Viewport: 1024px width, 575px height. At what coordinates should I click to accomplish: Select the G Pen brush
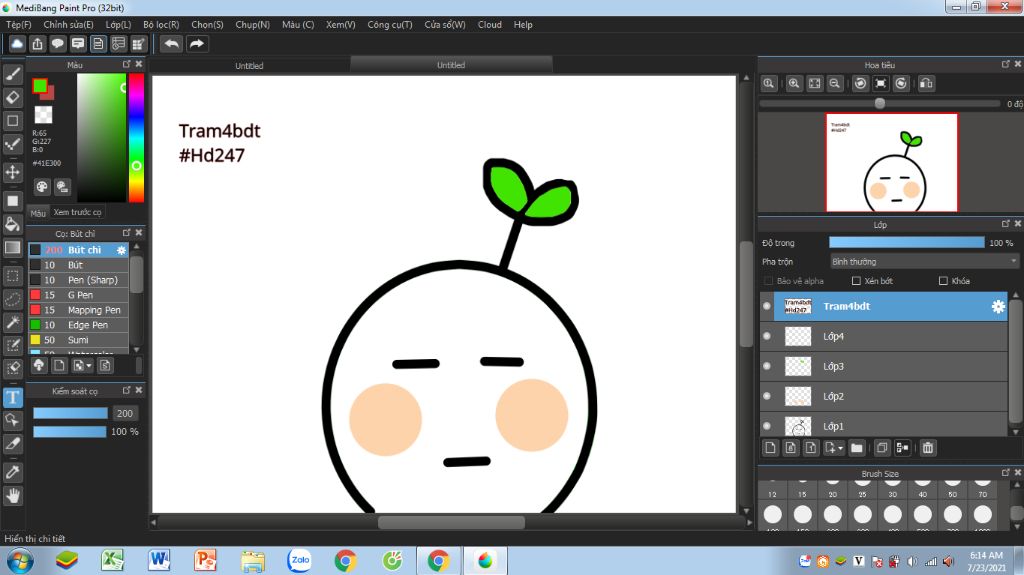pos(78,295)
